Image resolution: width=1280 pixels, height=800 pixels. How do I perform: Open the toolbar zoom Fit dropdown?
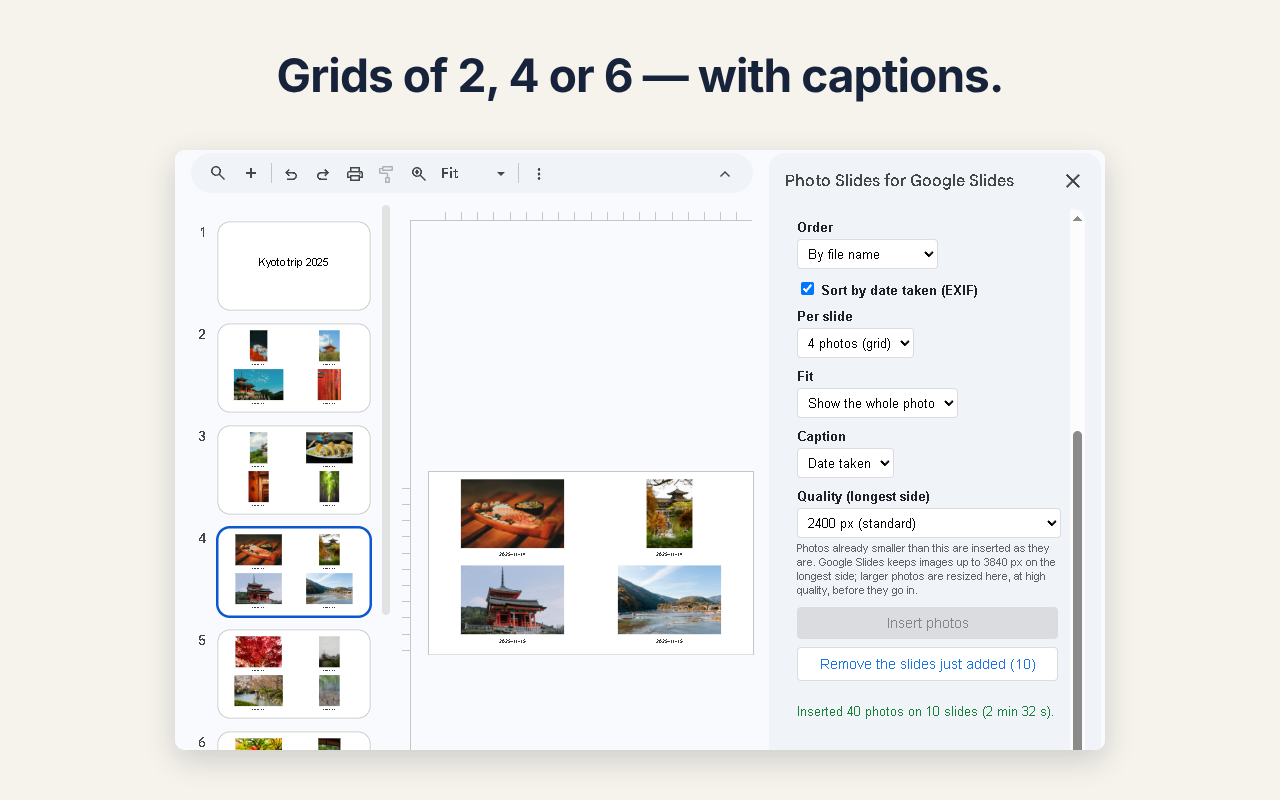tap(473, 174)
